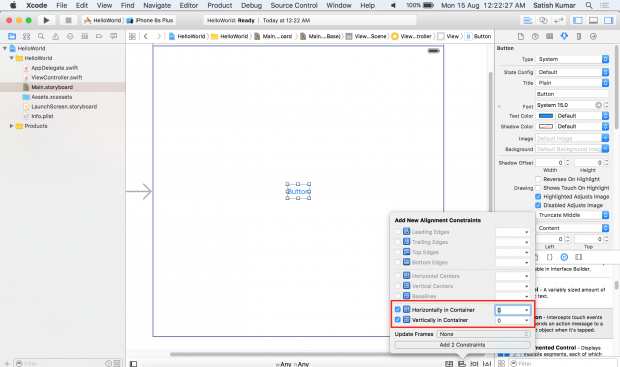Uncheck Vertically in Container
The height and width of the screenshot is (367, 620).
(x=397, y=320)
